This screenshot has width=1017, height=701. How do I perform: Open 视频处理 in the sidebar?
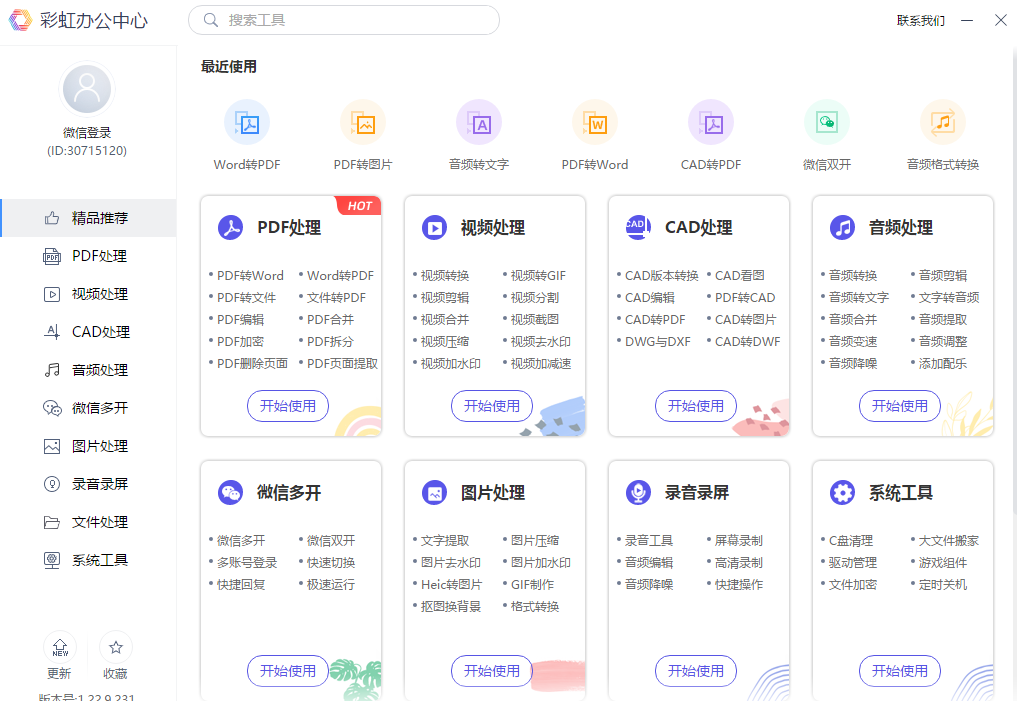click(x=88, y=294)
